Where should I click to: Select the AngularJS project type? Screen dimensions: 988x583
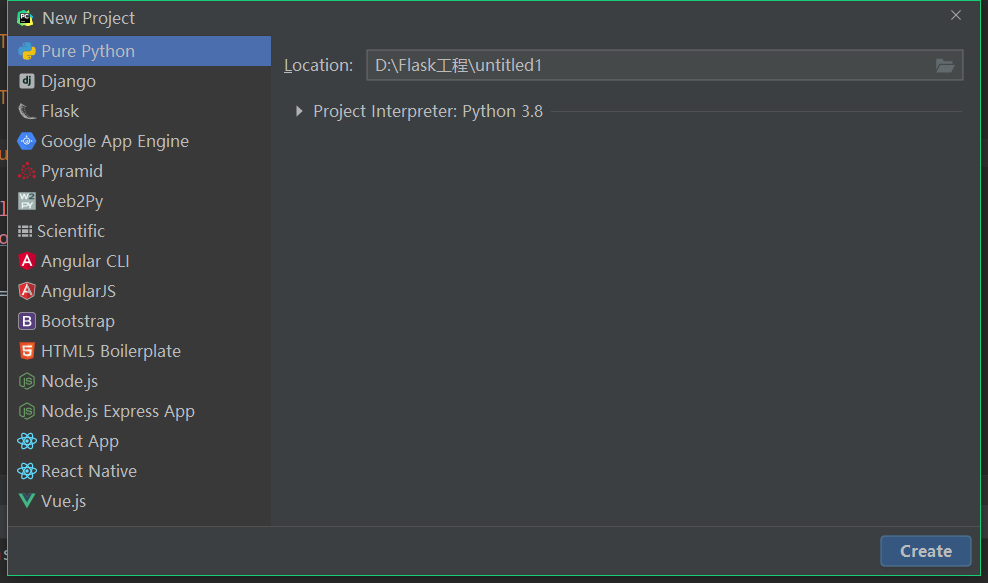(x=139, y=291)
